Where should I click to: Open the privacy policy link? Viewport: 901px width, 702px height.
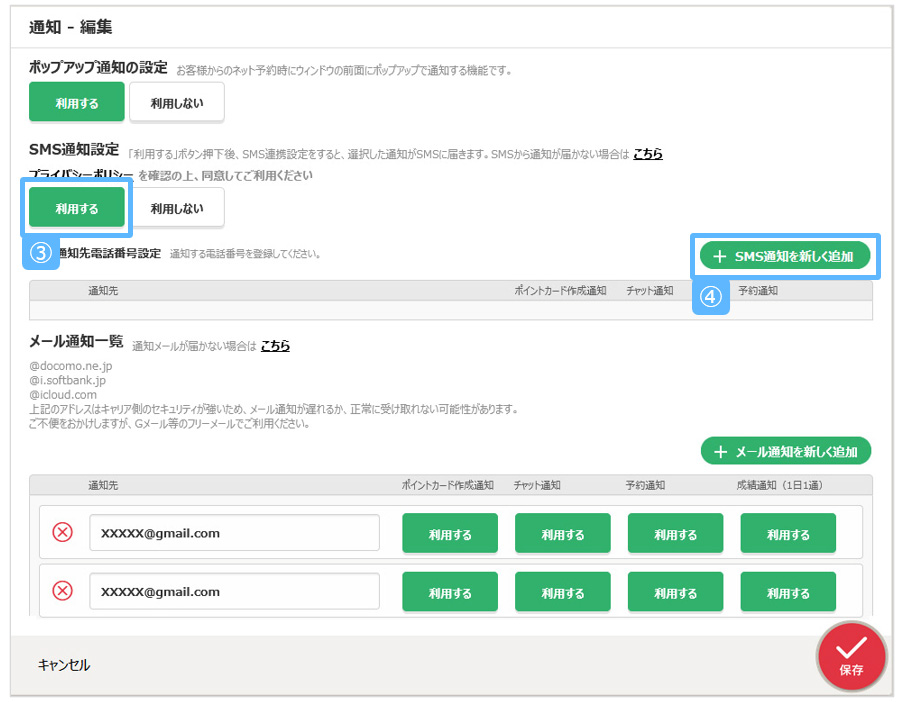click(80, 176)
